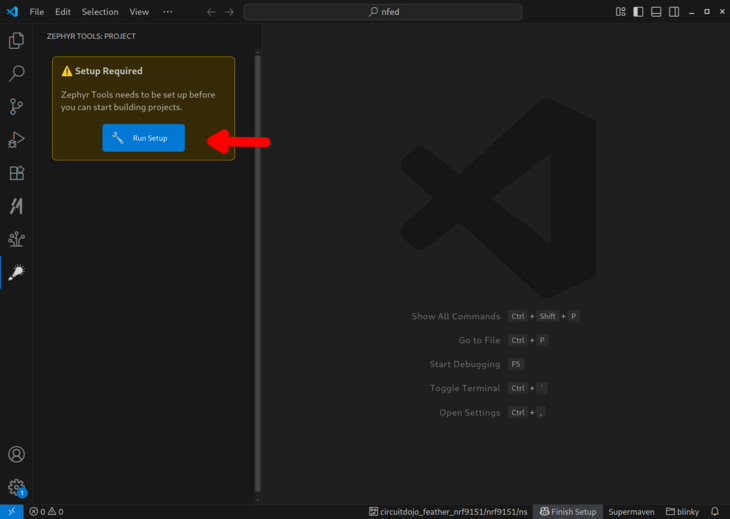Open the Run and Debug view
This screenshot has height=519, width=730.
pos(16,140)
